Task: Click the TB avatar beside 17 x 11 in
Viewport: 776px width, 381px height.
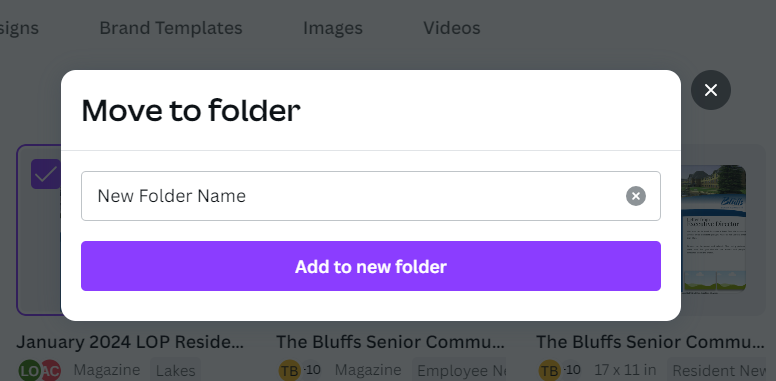Action: (549, 370)
